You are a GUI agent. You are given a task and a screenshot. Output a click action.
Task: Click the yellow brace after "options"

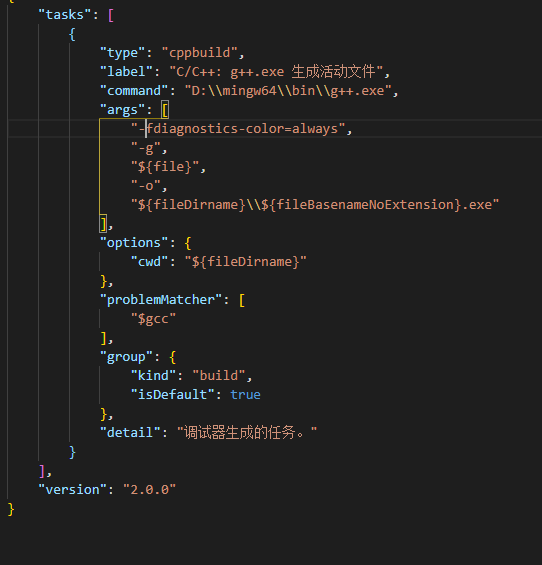tap(188, 243)
